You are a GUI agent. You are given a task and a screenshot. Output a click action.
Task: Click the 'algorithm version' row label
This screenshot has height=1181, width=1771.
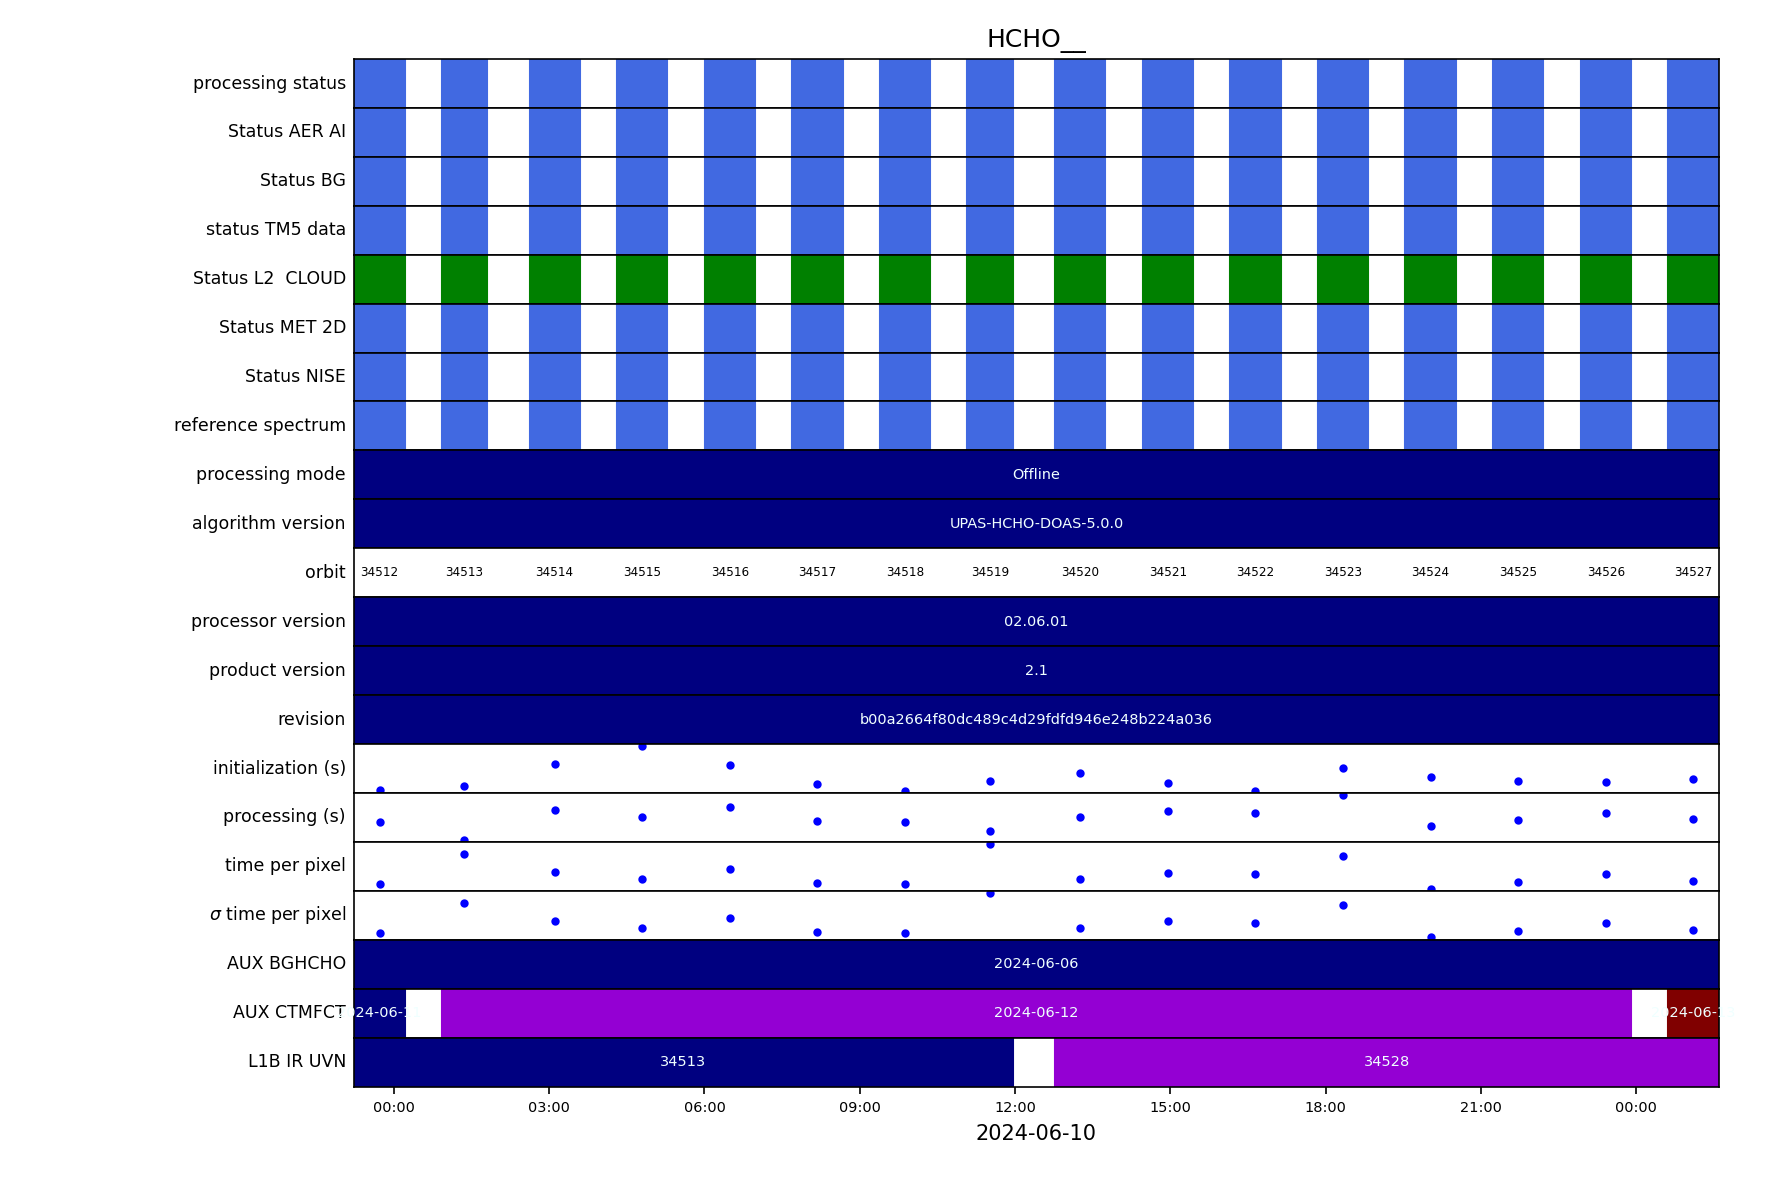(x=268, y=524)
